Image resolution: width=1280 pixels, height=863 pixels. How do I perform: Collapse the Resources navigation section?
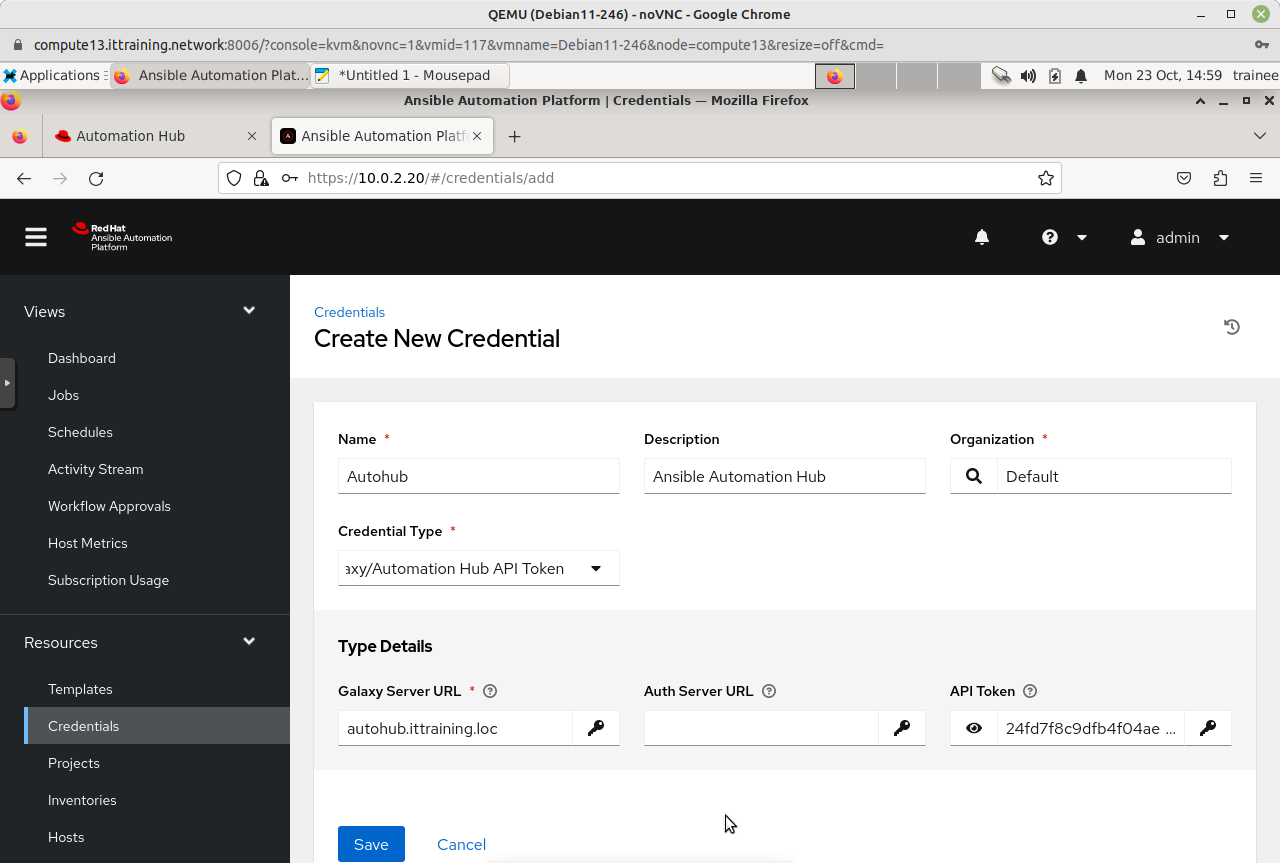coord(249,642)
